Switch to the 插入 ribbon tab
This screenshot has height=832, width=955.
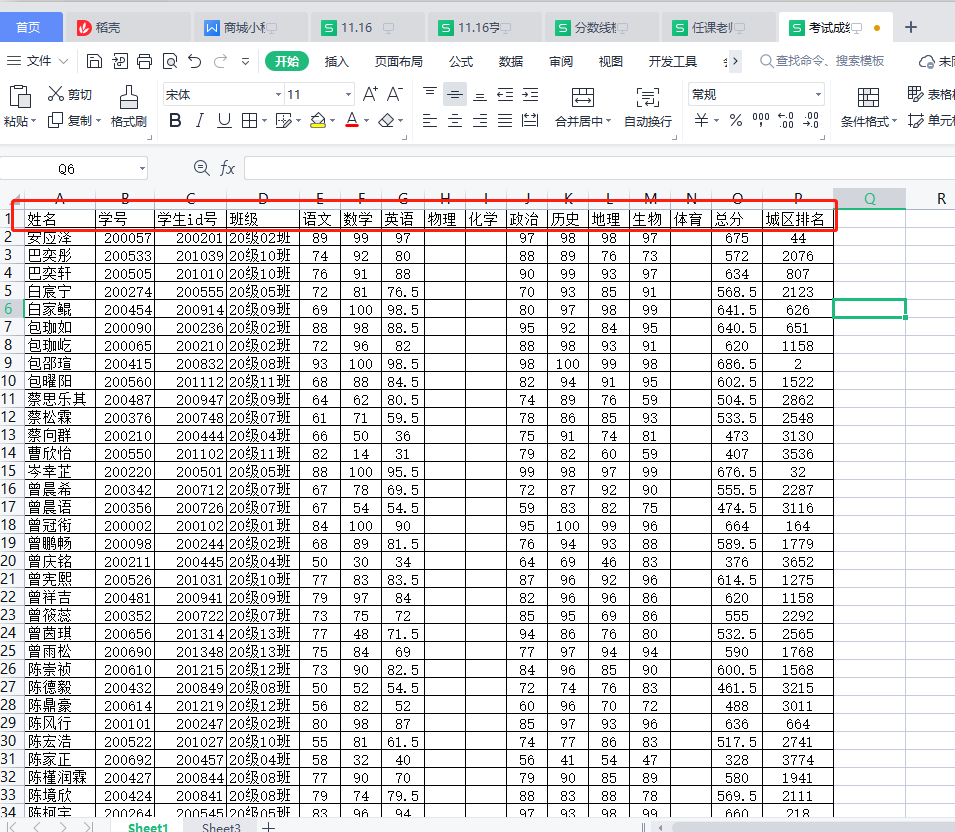336,62
